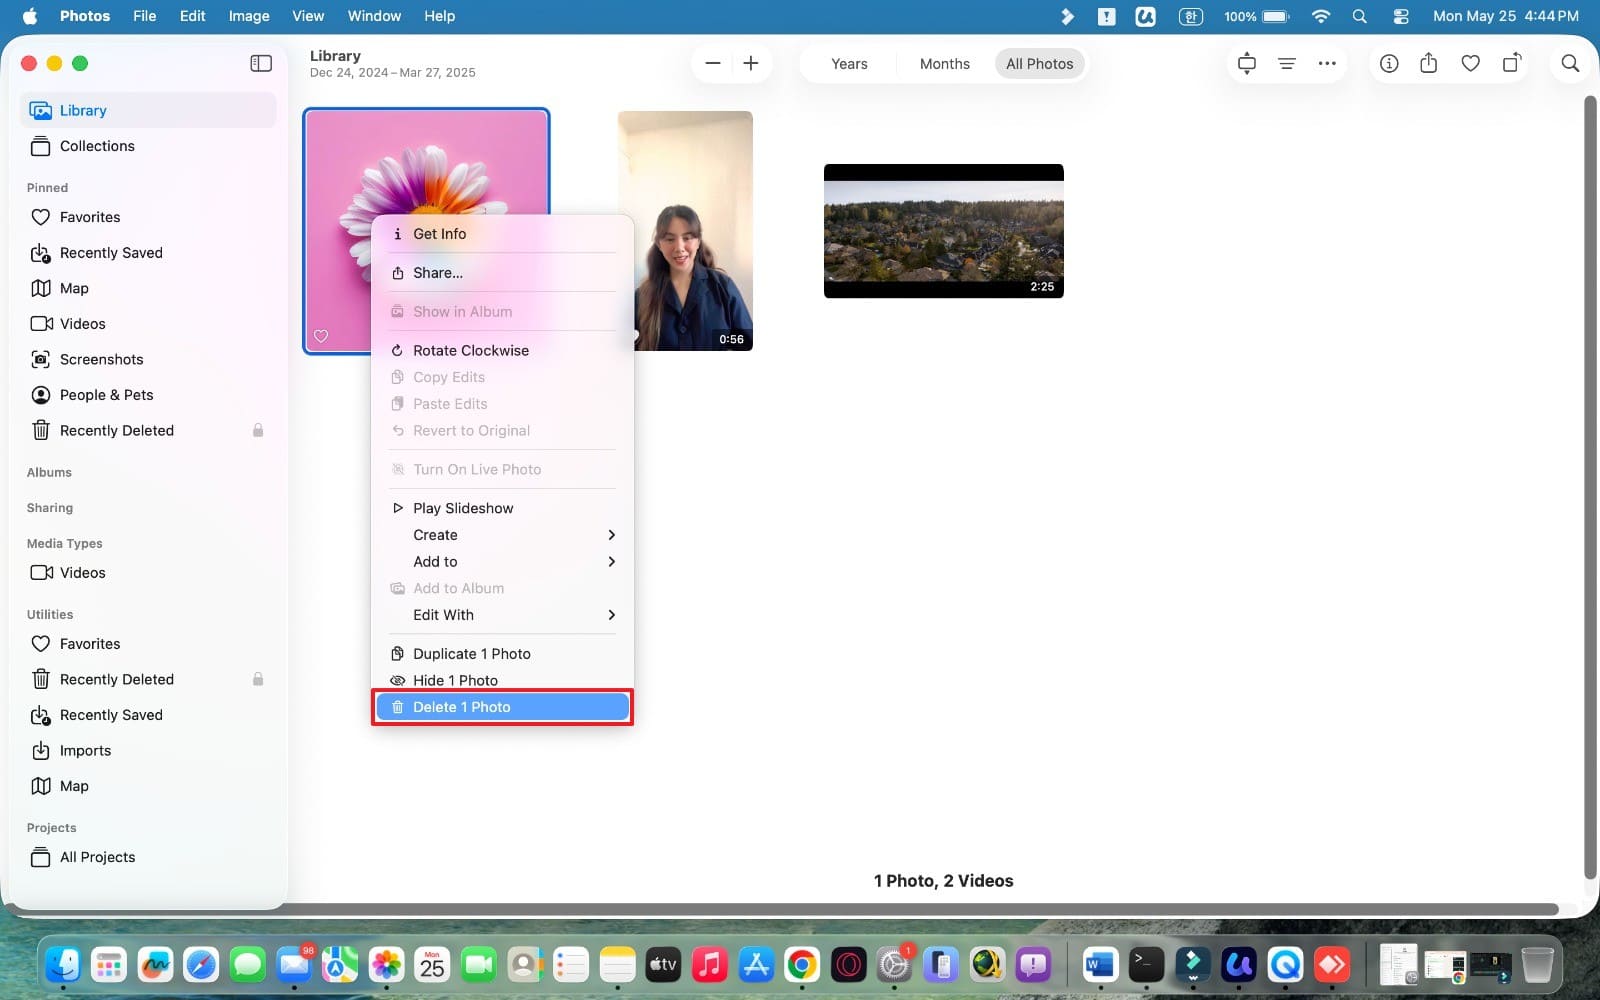Switch to Years view
This screenshot has height=1000, width=1600.
click(x=849, y=64)
